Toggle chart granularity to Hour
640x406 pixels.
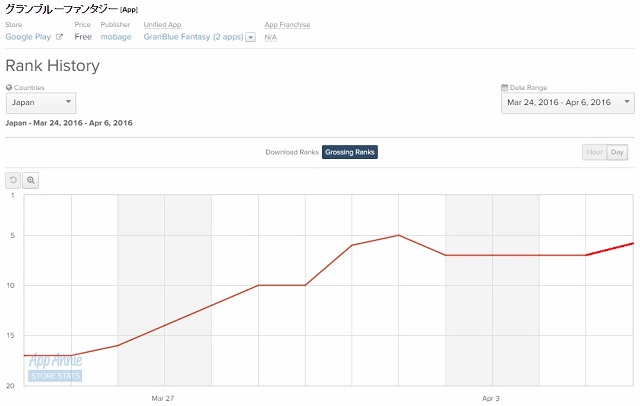tap(594, 152)
